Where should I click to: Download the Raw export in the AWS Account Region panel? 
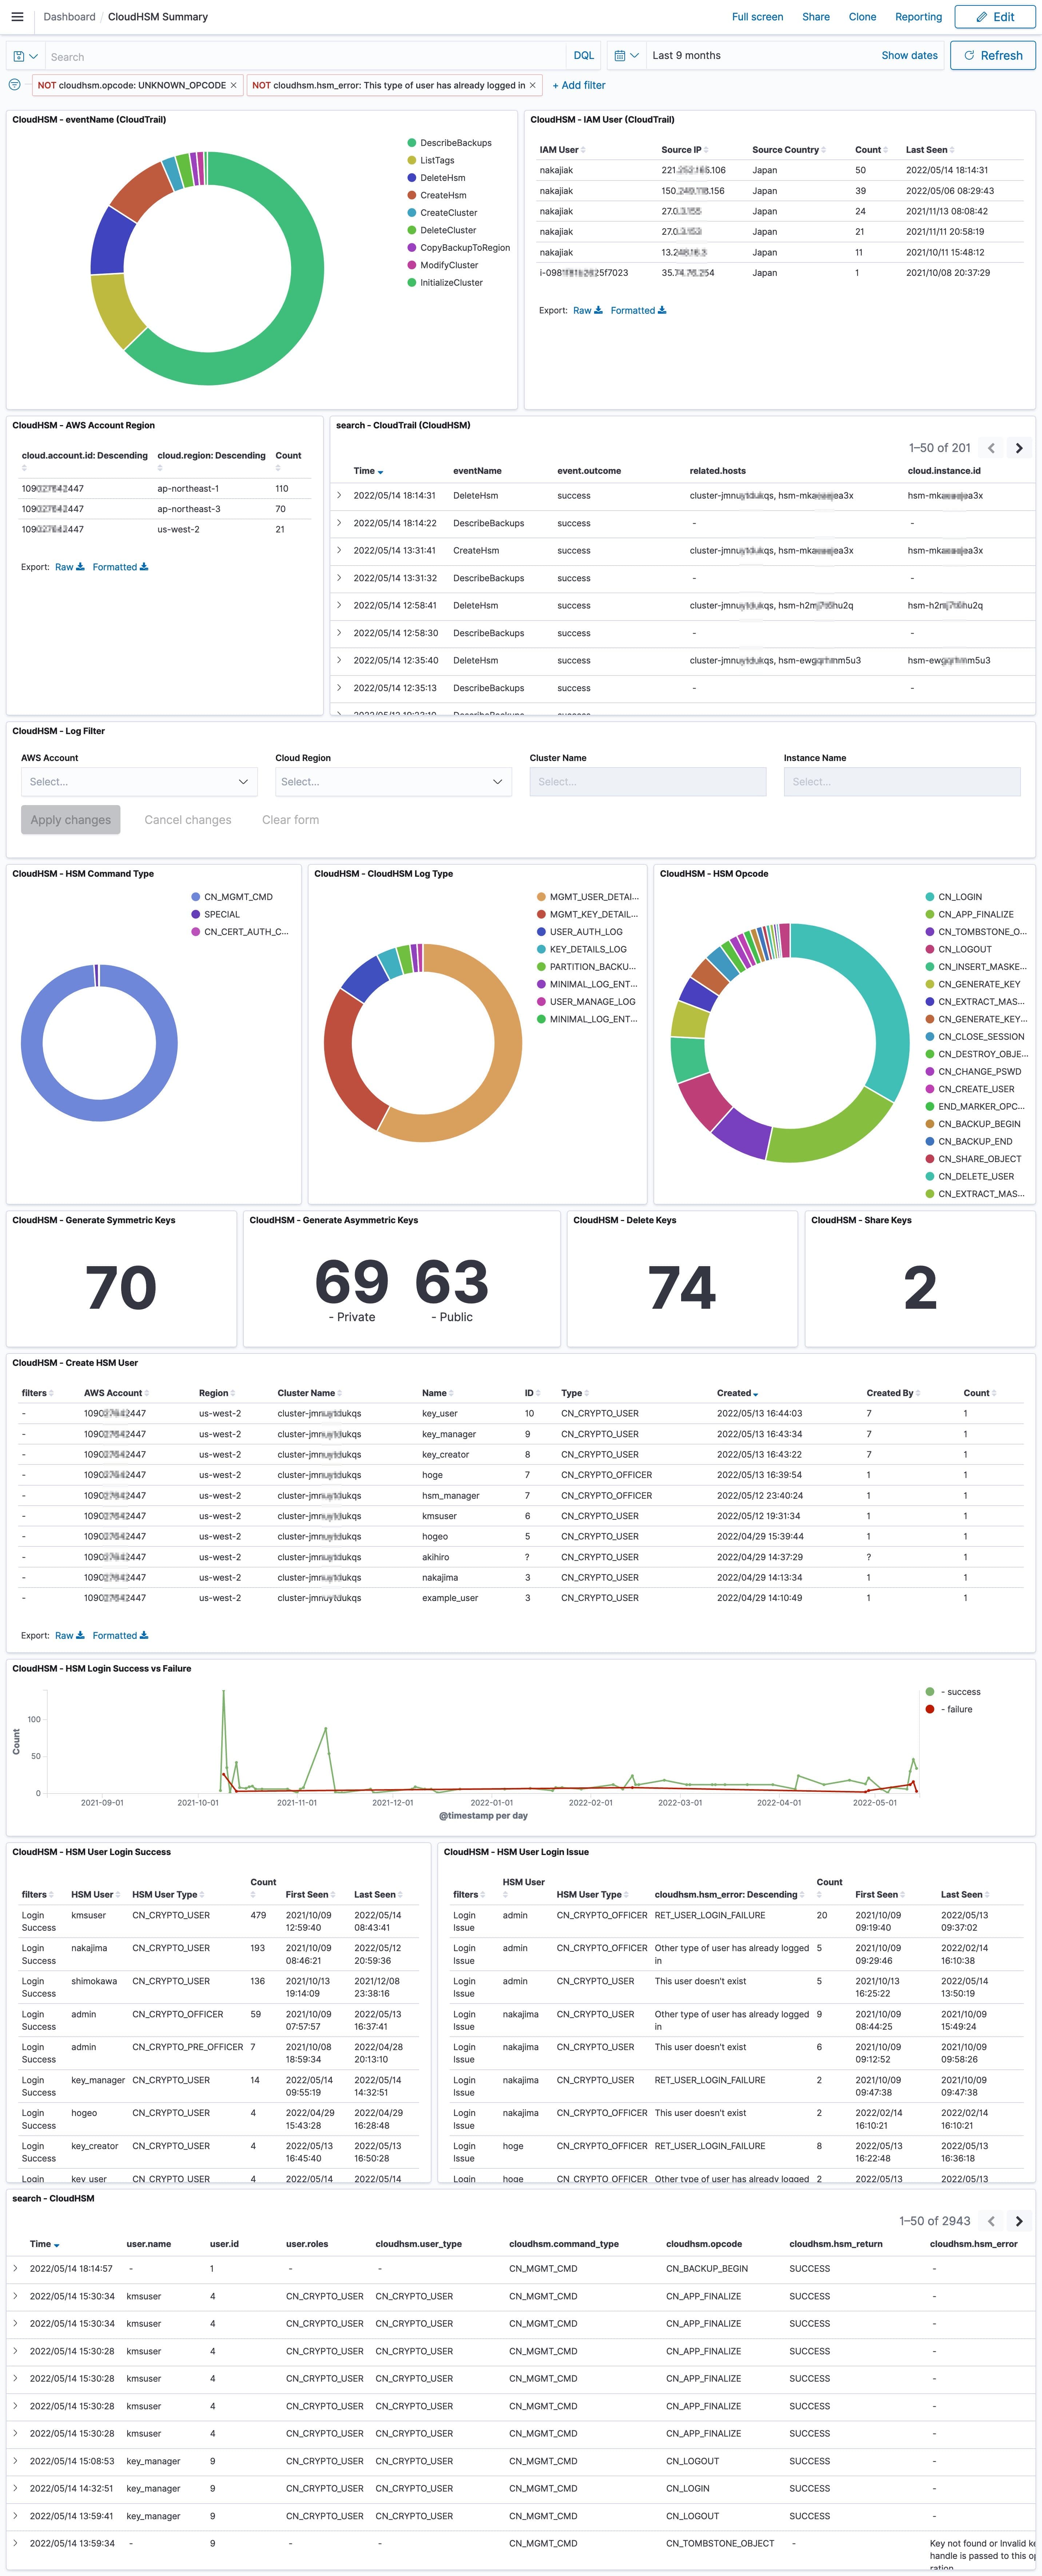point(69,567)
